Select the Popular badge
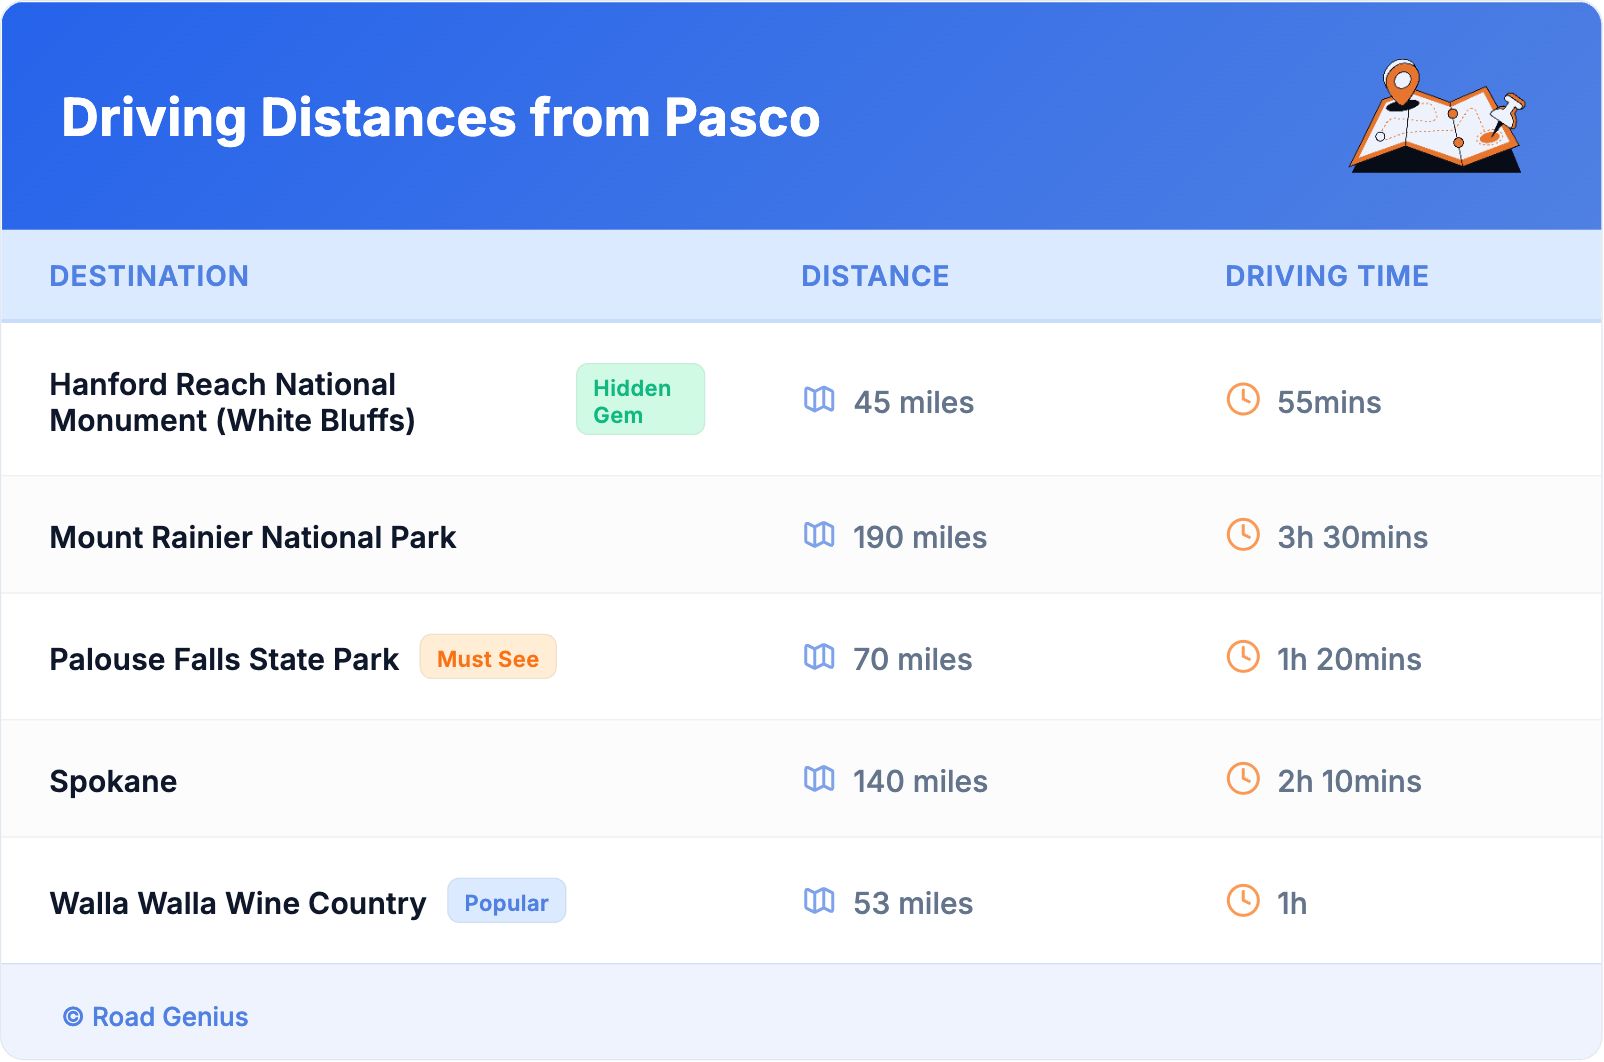1604x1062 pixels. click(x=506, y=902)
